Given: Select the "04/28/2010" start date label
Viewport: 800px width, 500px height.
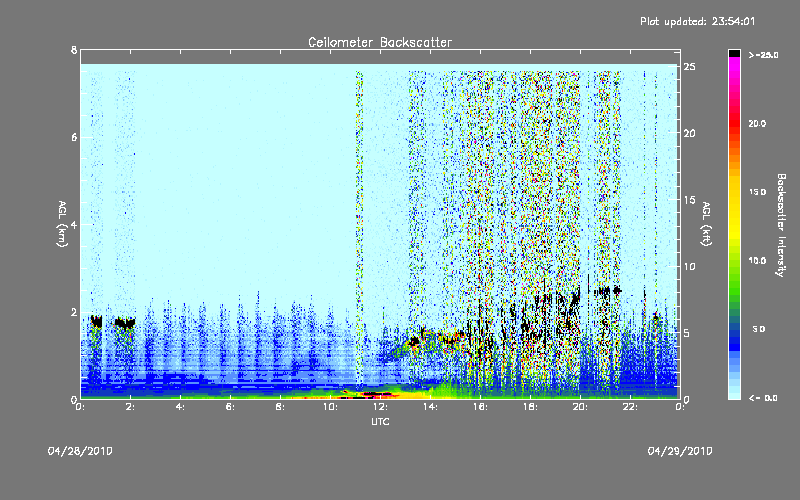Looking at the screenshot, I should coord(80,451).
